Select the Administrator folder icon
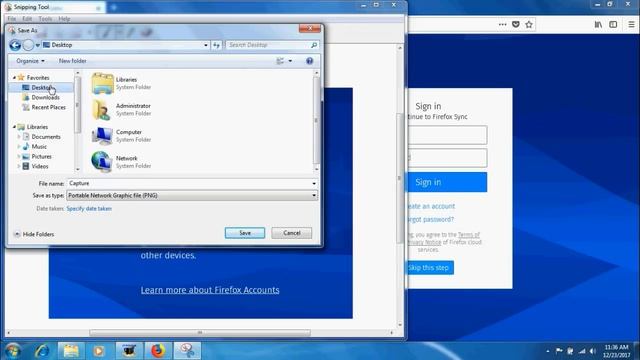The width and height of the screenshot is (640, 360). click(x=101, y=109)
